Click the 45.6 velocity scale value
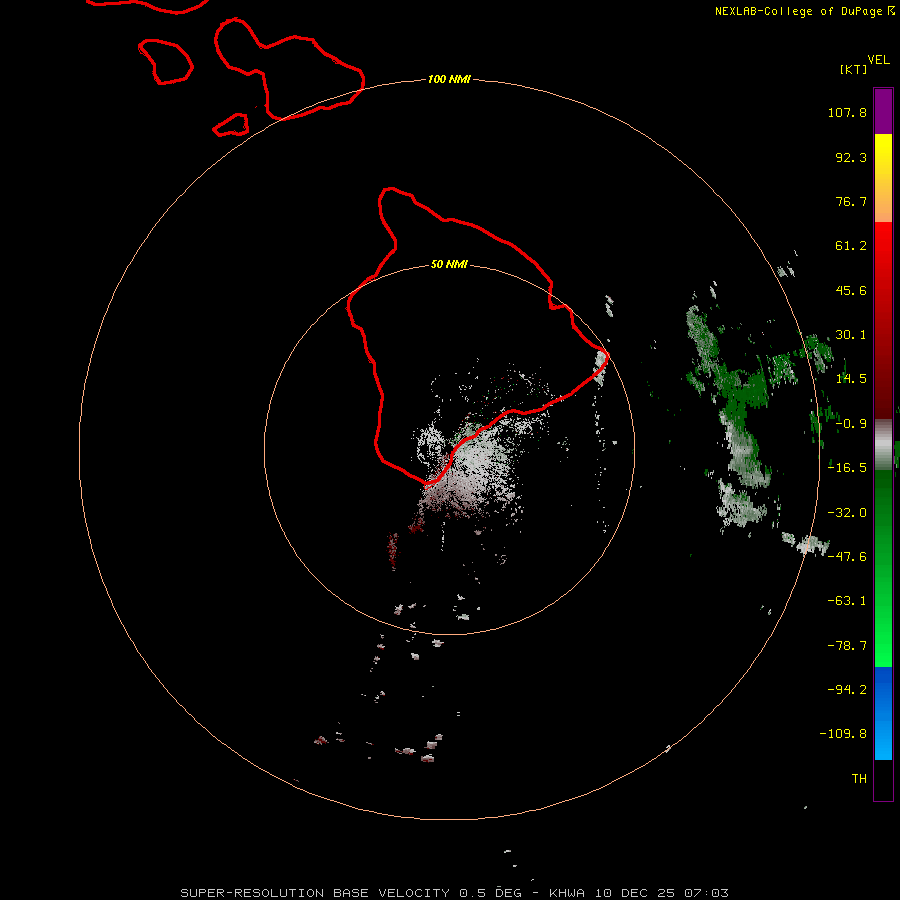The height and width of the screenshot is (900, 900). tap(851, 290)
